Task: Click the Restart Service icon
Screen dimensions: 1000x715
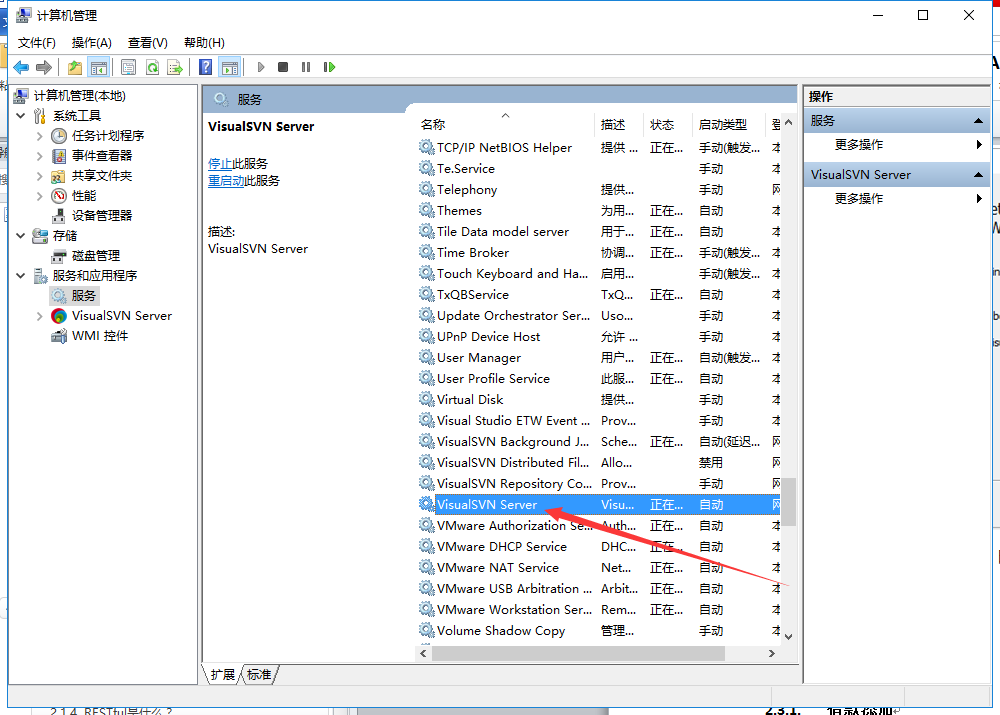Action: pos(329,67)
